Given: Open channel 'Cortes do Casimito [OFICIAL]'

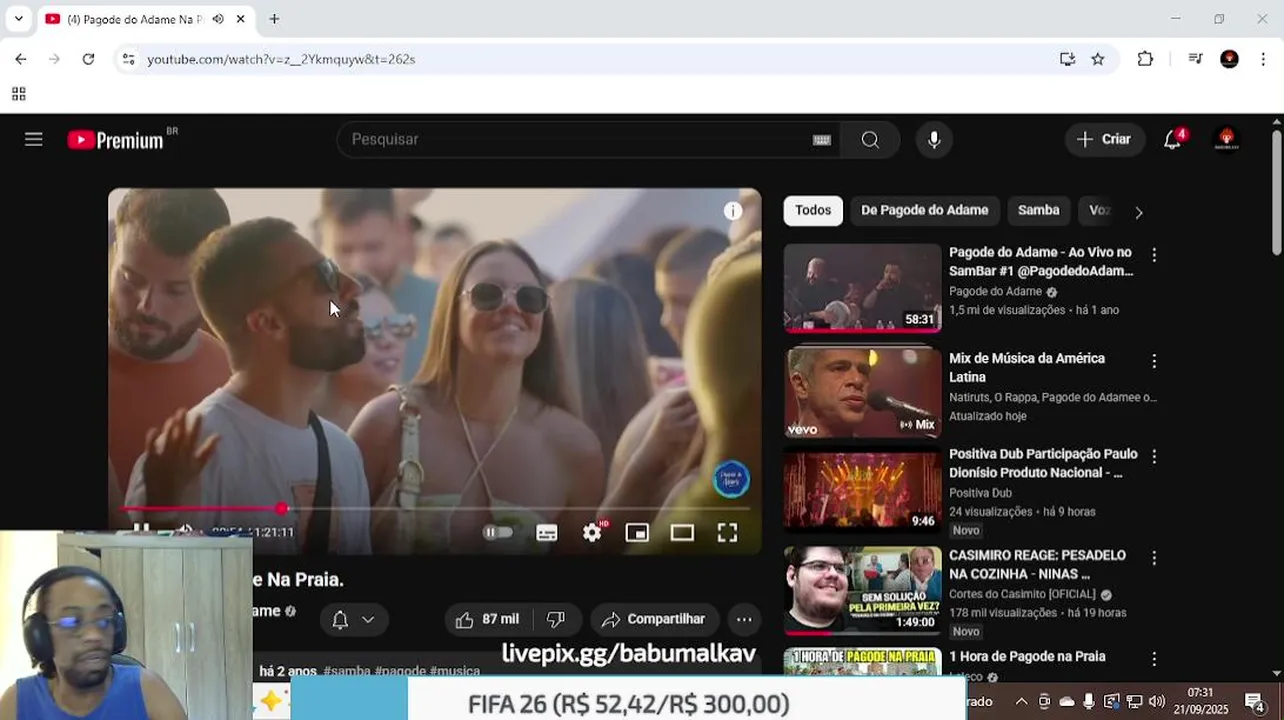Looking at the screenshot, I should [1022, 594].
